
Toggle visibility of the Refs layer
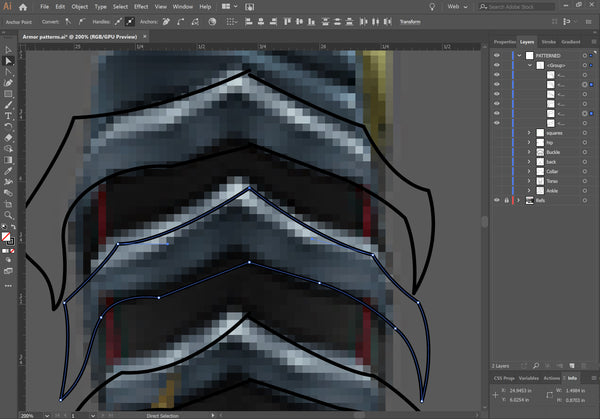[497, 200]
